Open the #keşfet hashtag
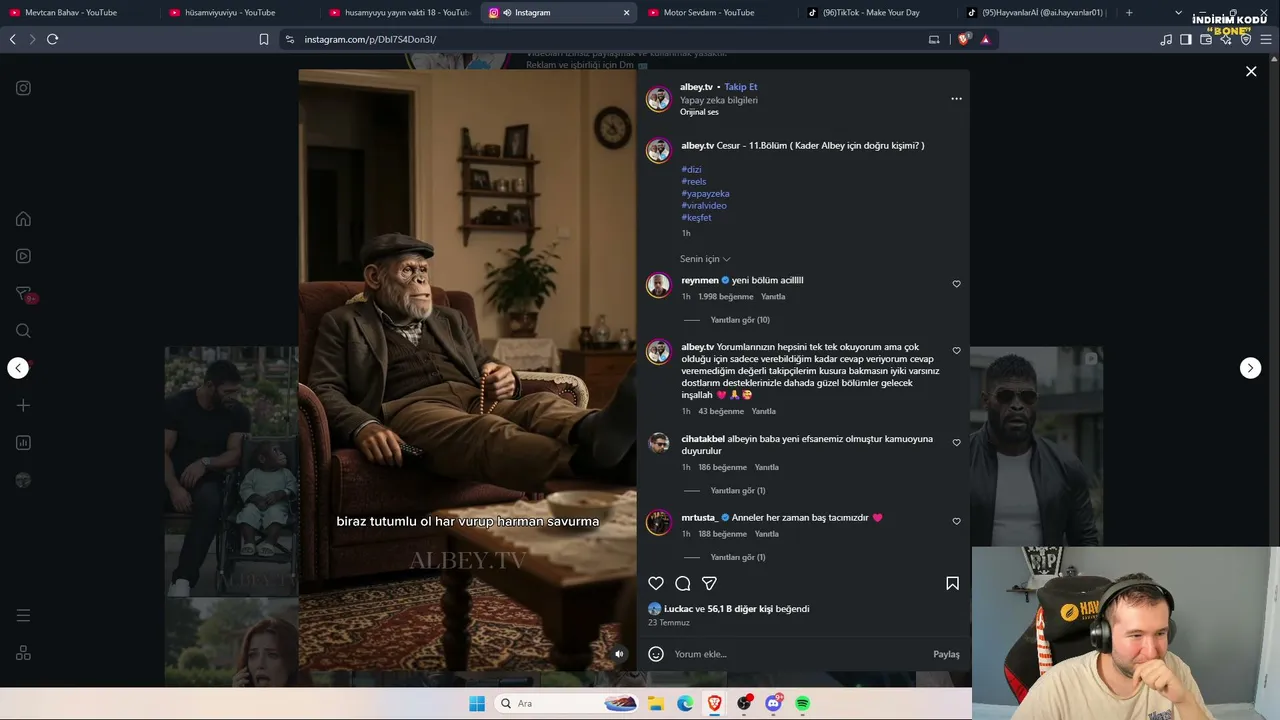The image size is (1280, 720). pyautogui.click(x=696, y=218)
